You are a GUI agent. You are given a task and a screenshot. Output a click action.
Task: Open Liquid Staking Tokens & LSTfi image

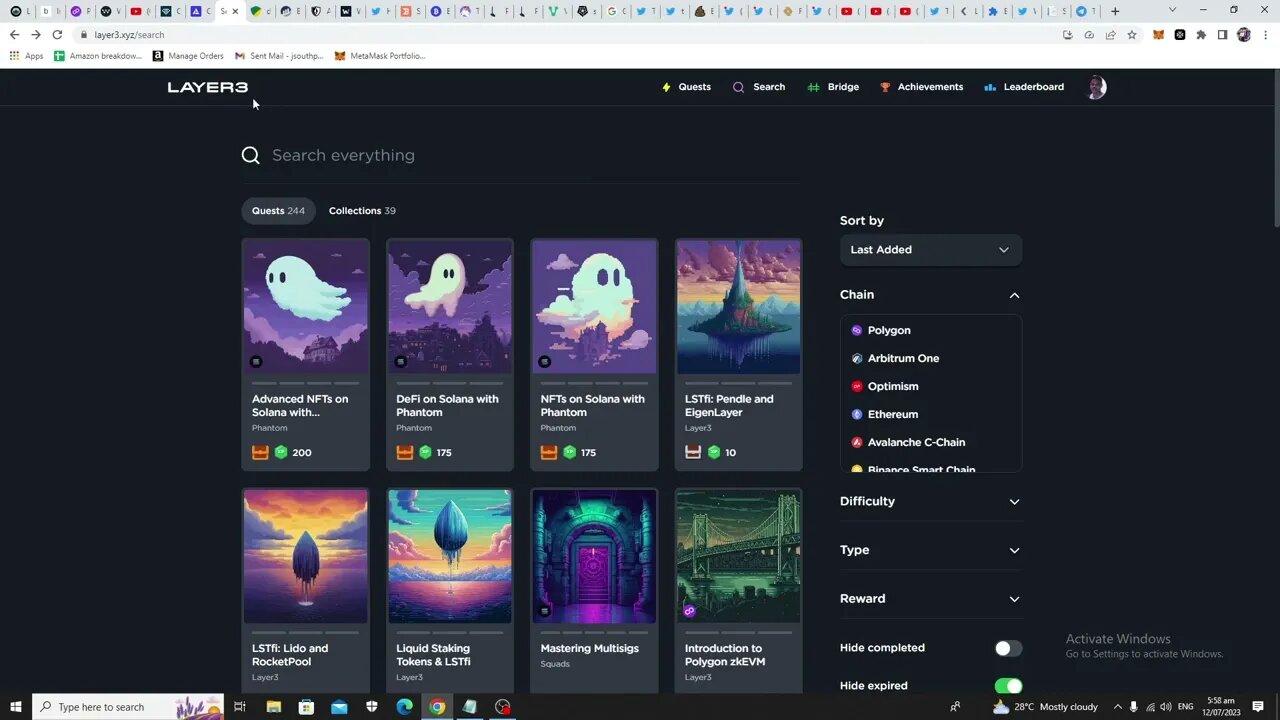[x=450, y=556]
